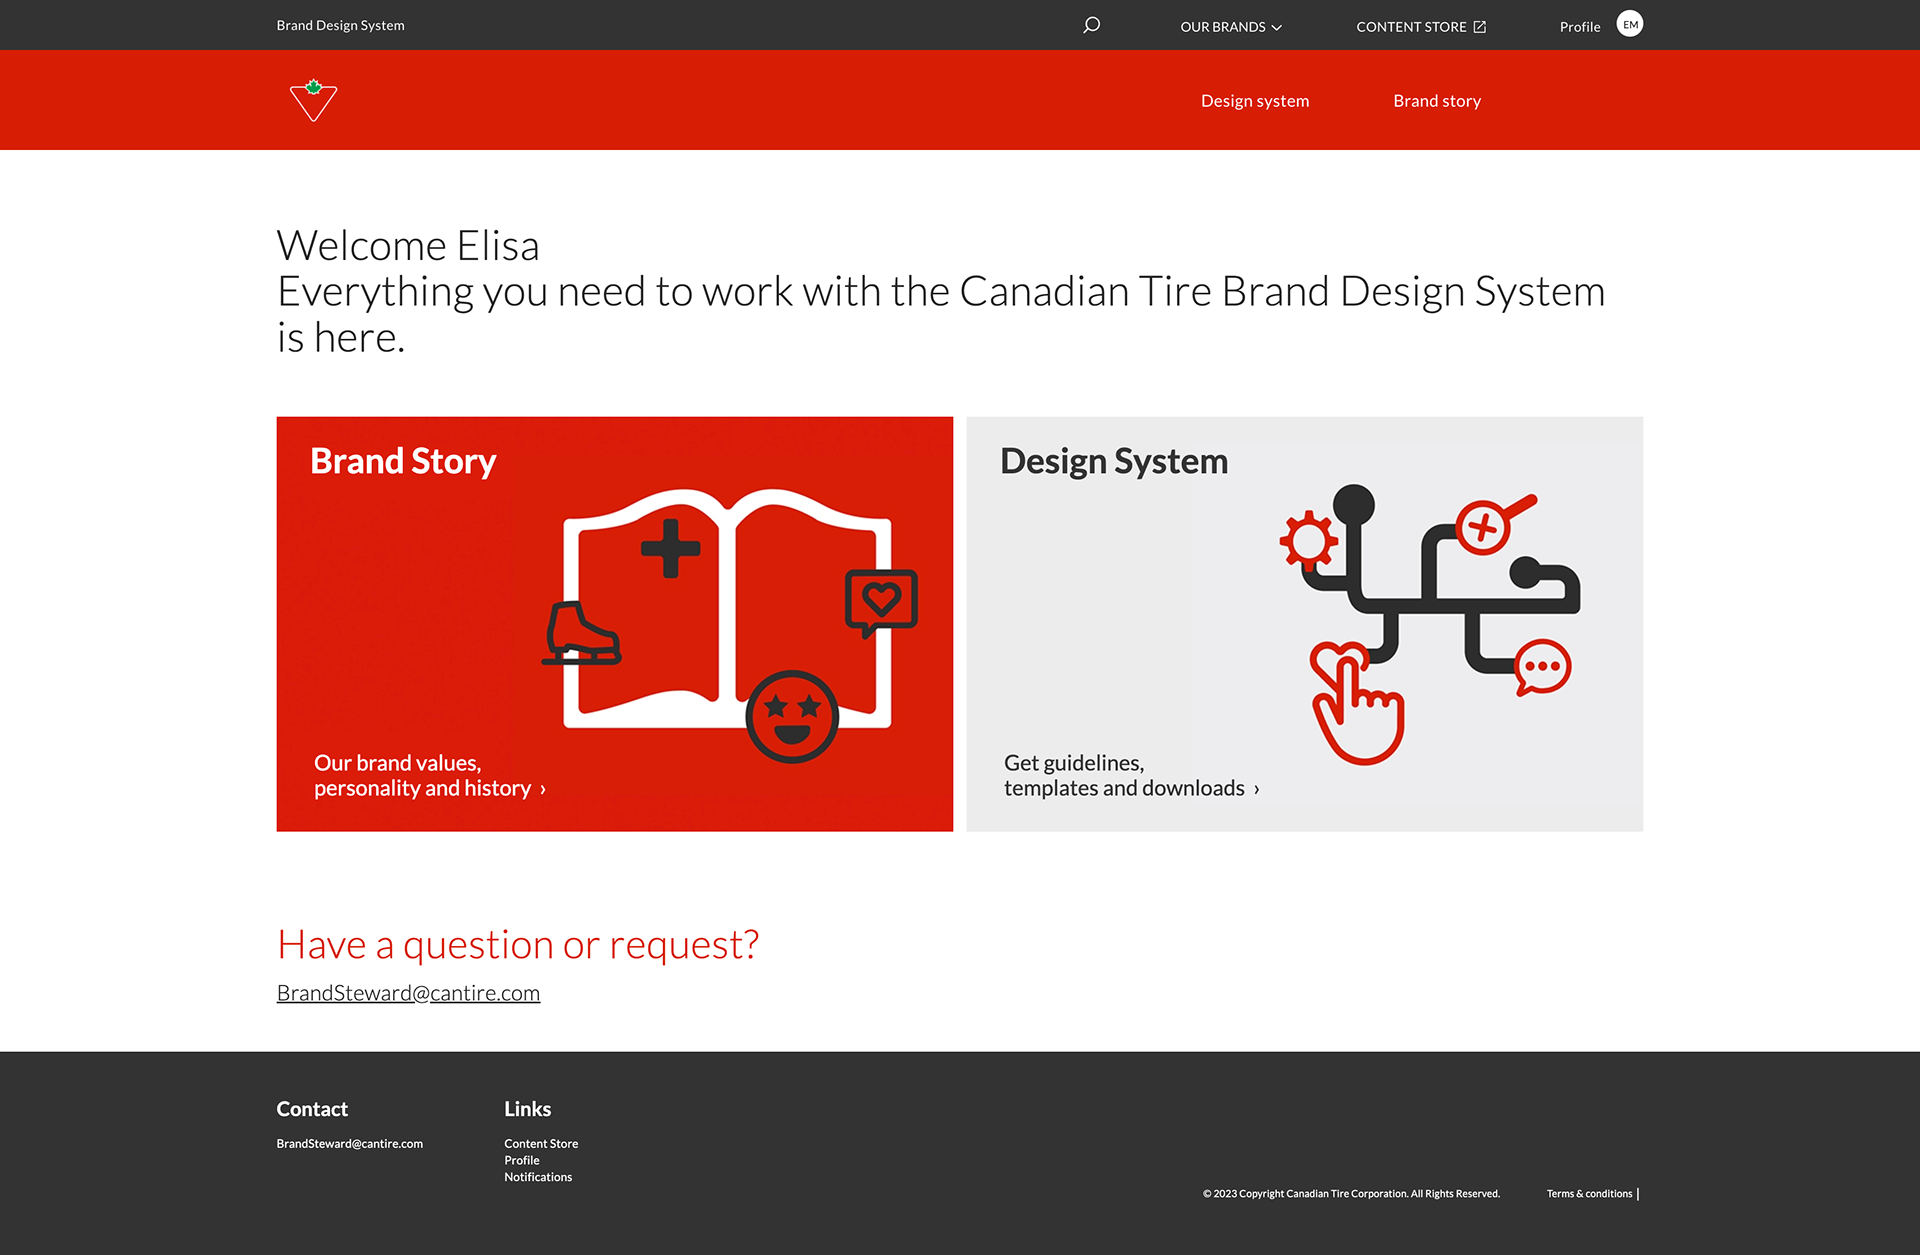Click 'Get guidelines, templates and downloads'
This screenshot has width=1920, height=1255.
click(1132, 775)
